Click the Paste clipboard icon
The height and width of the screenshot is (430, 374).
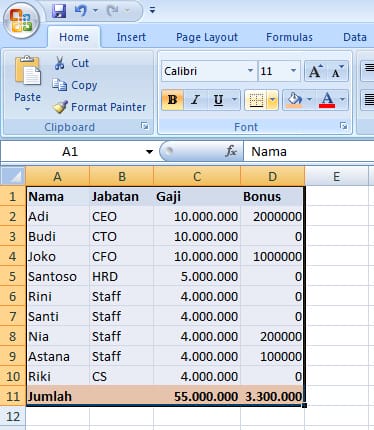click(28, 71)
